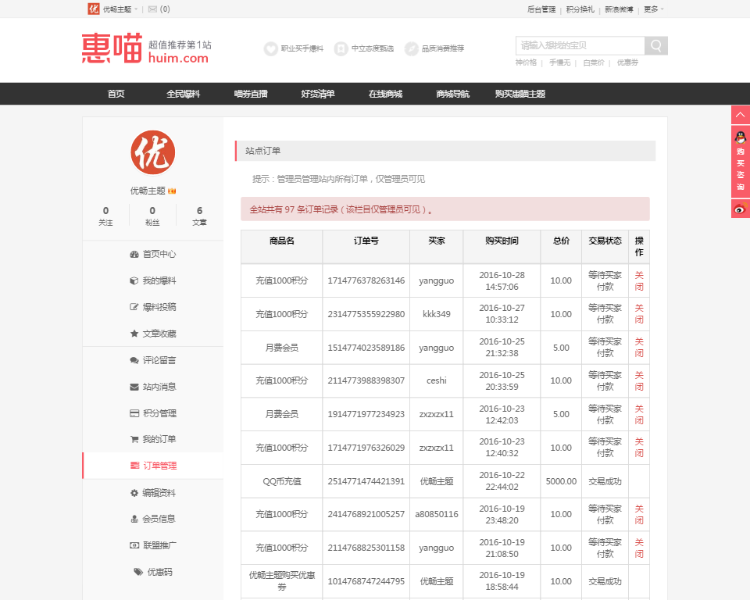Screen dimensions: 750x600
Task: Click the search magnifier button
Action: (x=656, y=45)
